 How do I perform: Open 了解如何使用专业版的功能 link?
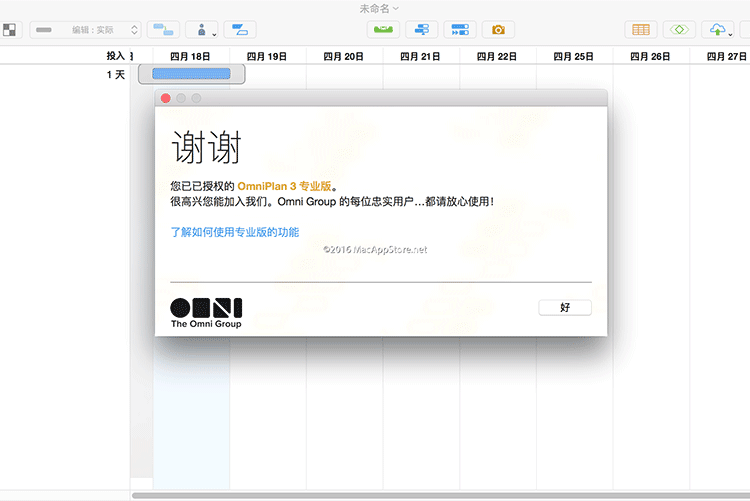234,232
